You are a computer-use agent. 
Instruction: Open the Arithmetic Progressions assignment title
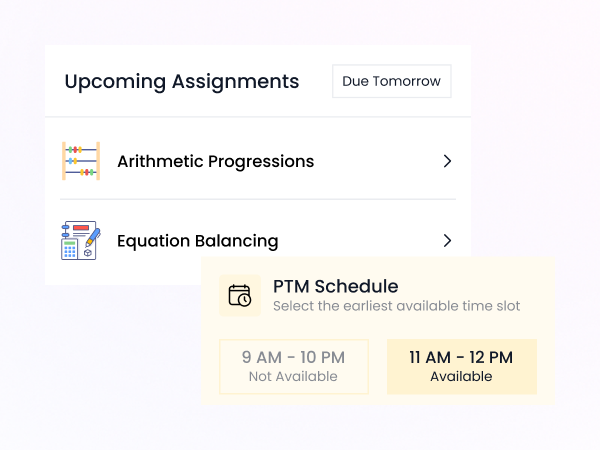(215, 161)
